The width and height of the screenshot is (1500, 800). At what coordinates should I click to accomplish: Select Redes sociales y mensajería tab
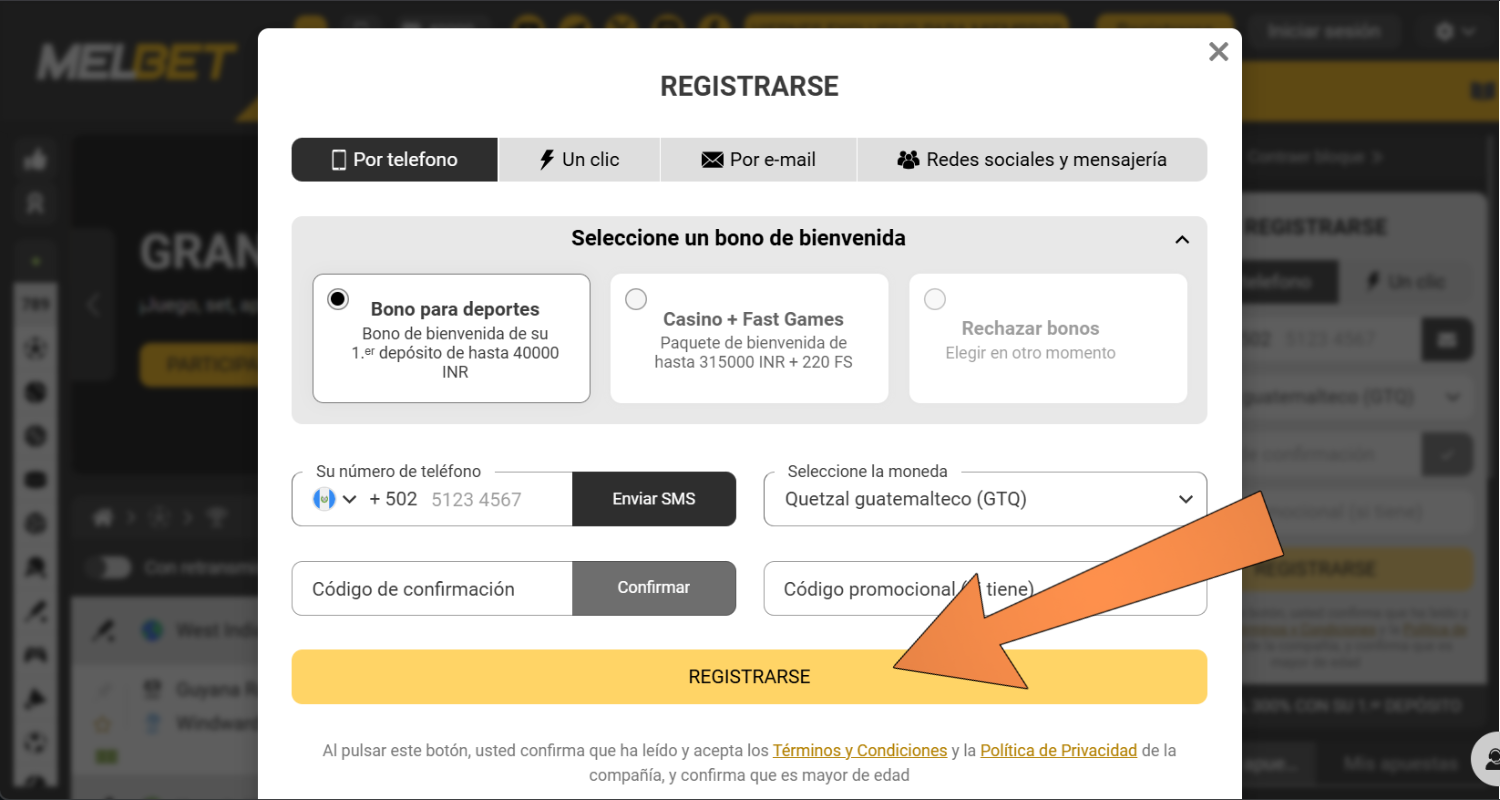pyautogui.click(x=1032, y=160)
